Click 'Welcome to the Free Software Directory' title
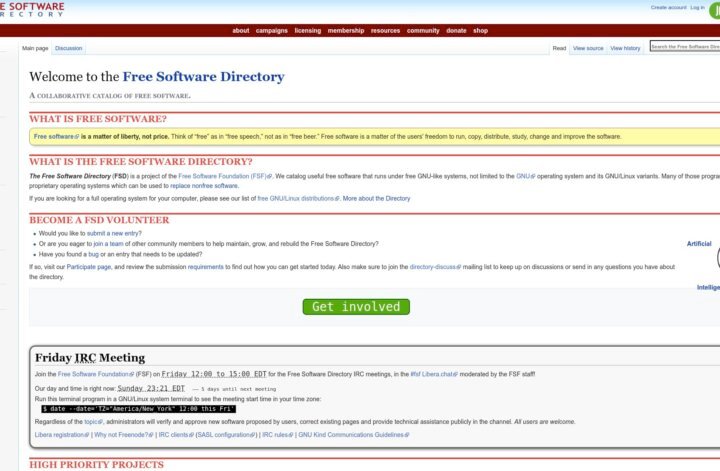Viewport: 720px width, 471px height. click(157, 77)
